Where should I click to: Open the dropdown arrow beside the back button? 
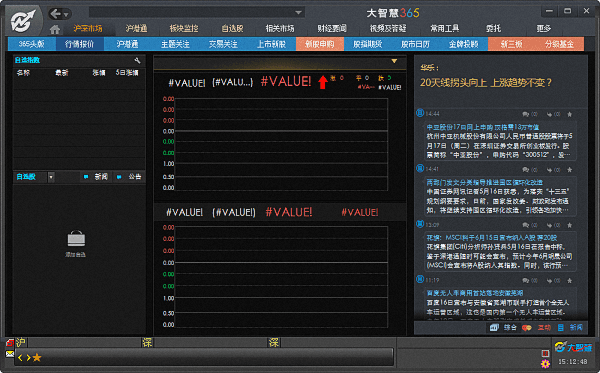66,15
